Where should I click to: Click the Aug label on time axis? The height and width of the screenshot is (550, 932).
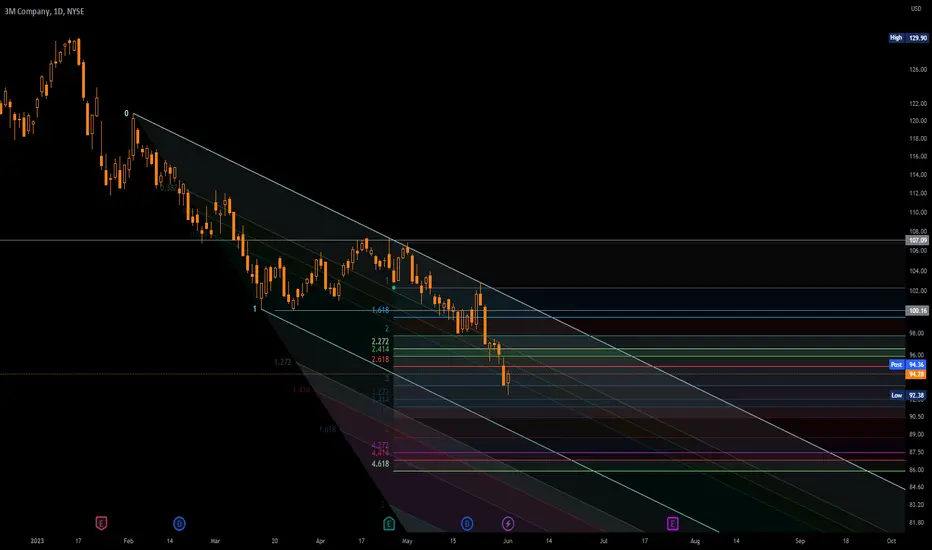coord(695,540)
